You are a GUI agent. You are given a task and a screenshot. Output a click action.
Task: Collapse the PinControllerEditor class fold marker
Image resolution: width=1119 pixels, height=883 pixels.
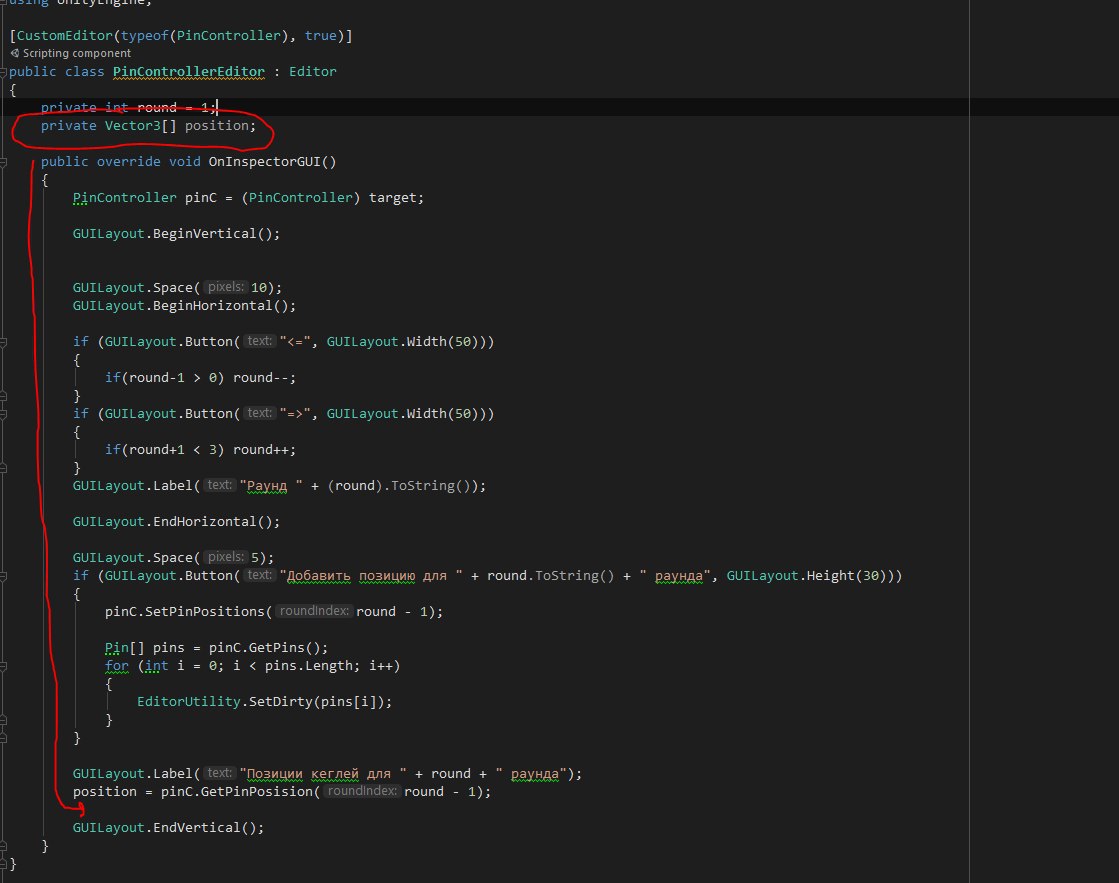click(4, 72)
